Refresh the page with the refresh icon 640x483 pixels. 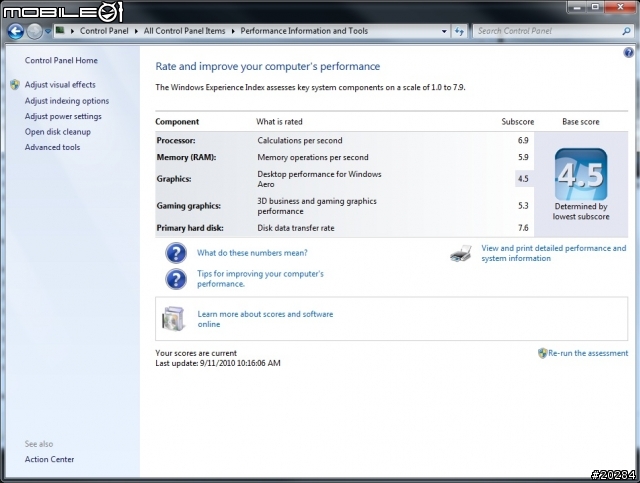point(460,31)
